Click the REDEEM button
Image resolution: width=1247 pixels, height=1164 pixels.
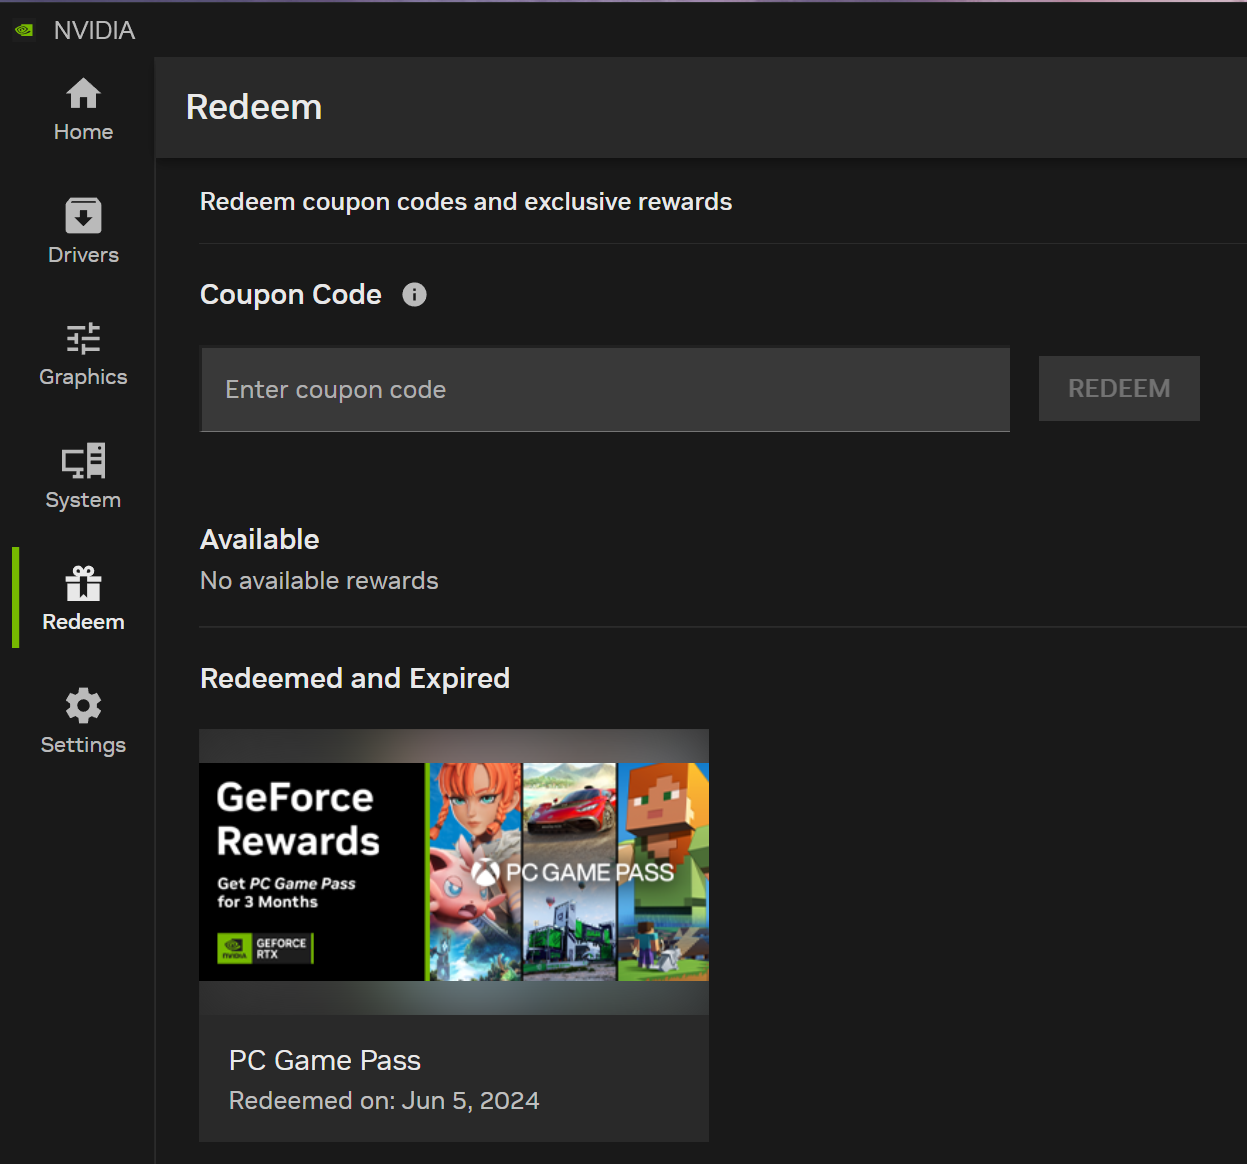point(1119,388)
